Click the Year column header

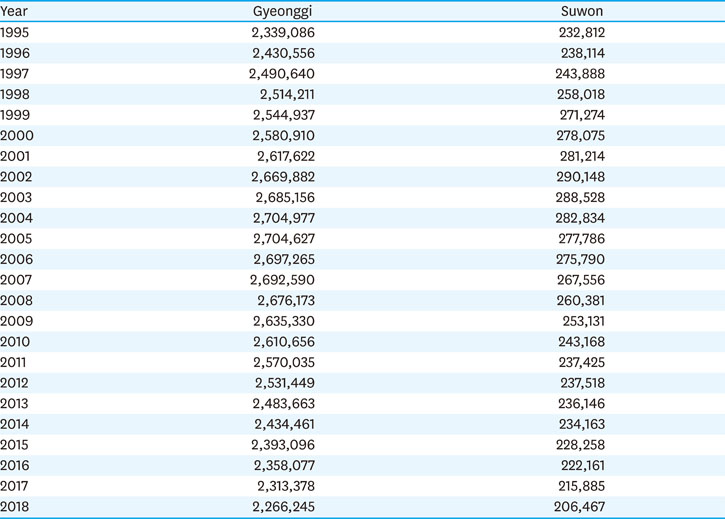14,11
